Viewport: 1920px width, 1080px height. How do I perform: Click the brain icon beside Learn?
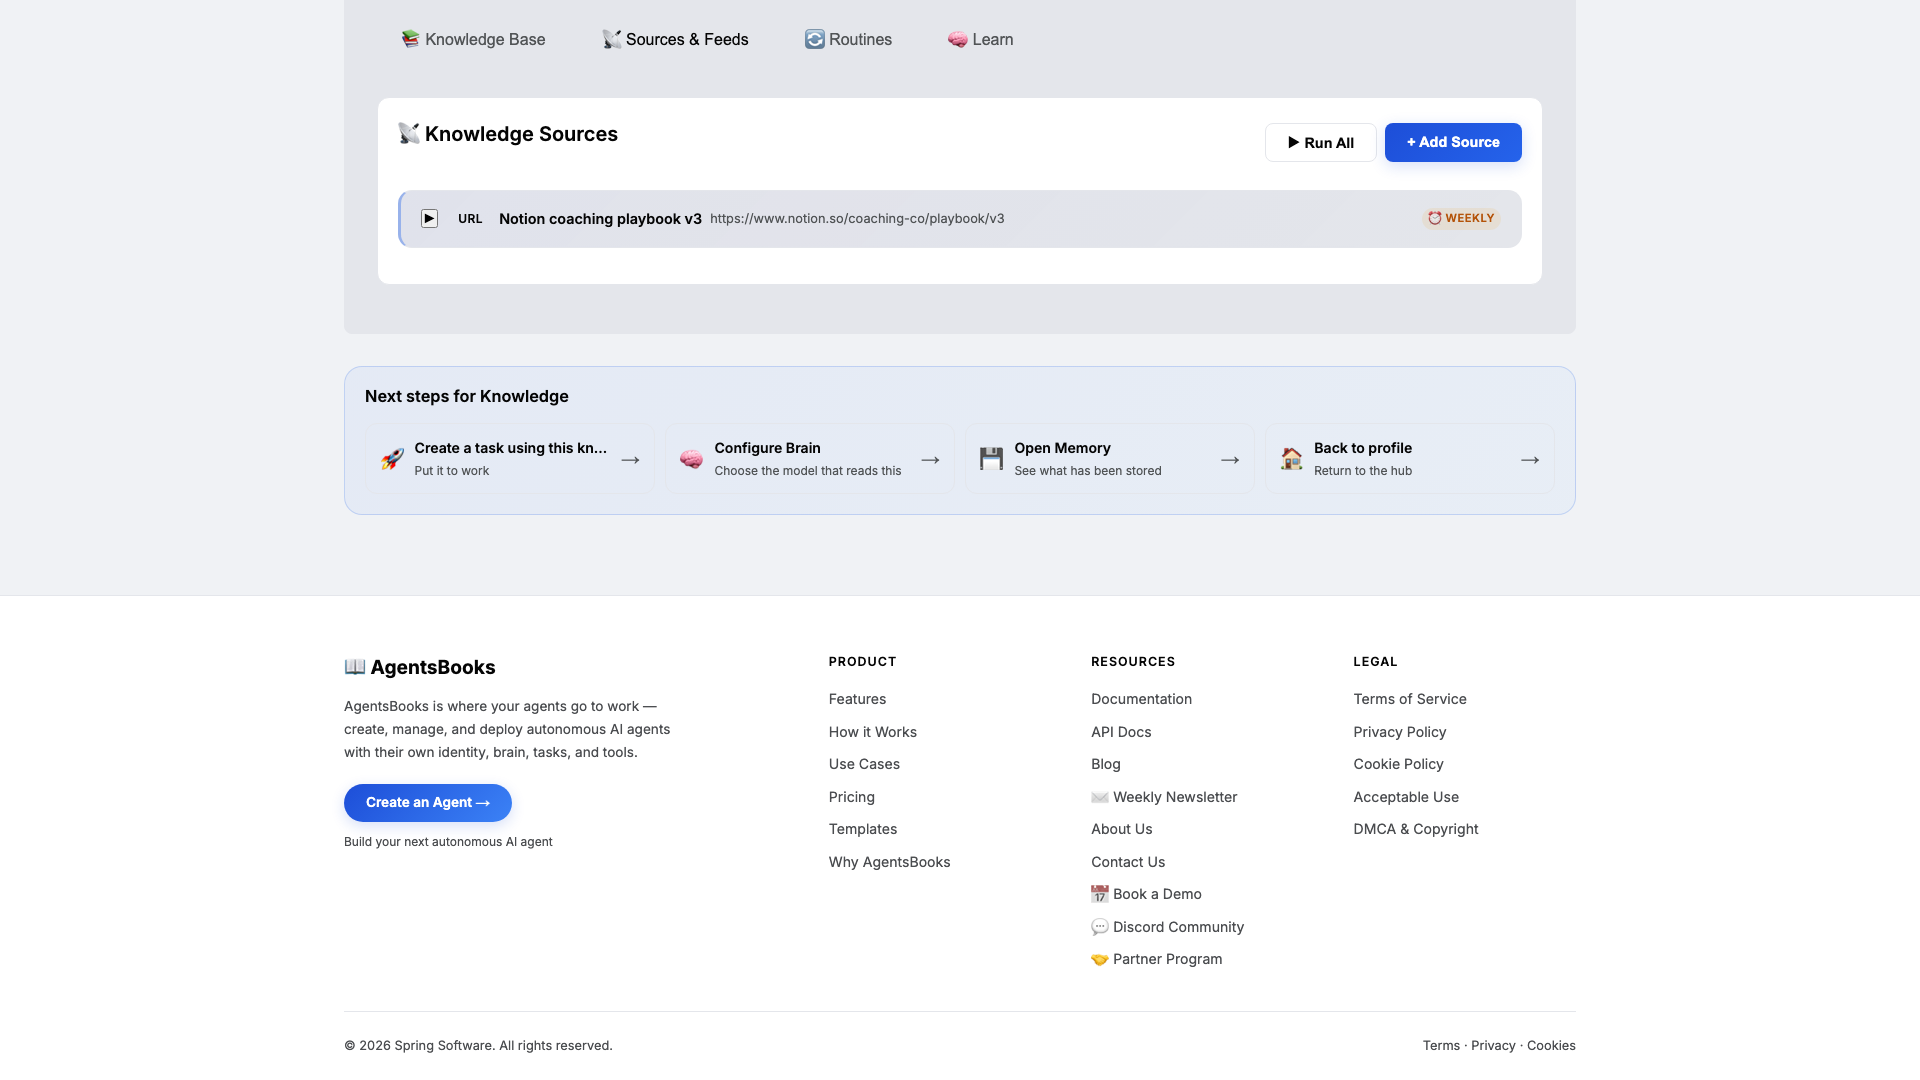click(958, 39)
